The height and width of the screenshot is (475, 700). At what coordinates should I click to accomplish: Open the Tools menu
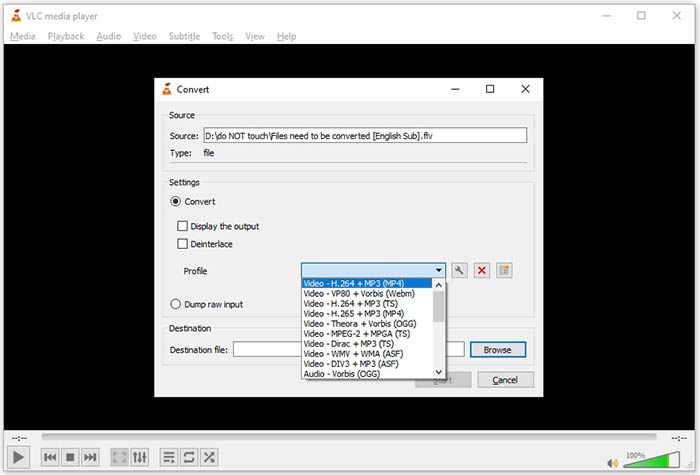tap(222, 37)
